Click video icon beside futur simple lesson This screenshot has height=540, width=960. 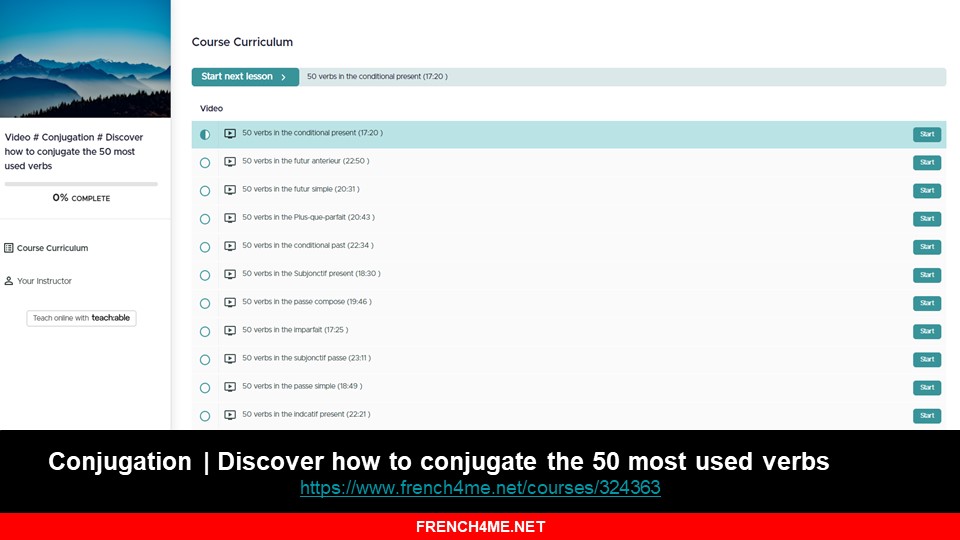click(230, 190)
